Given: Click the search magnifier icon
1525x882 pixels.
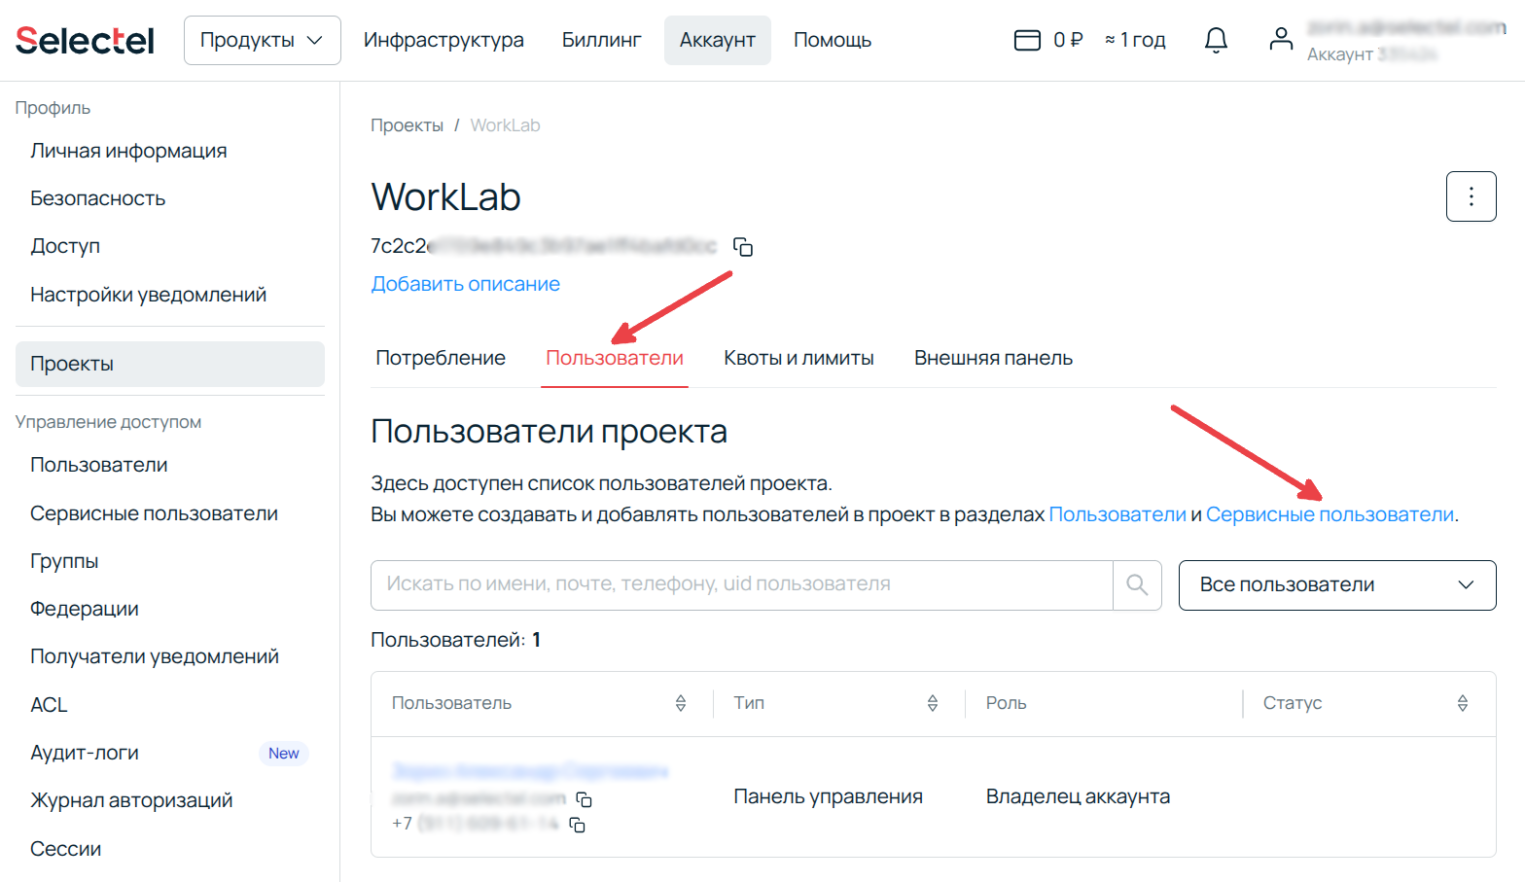Looking at the screenshot, I should 1136,585.
